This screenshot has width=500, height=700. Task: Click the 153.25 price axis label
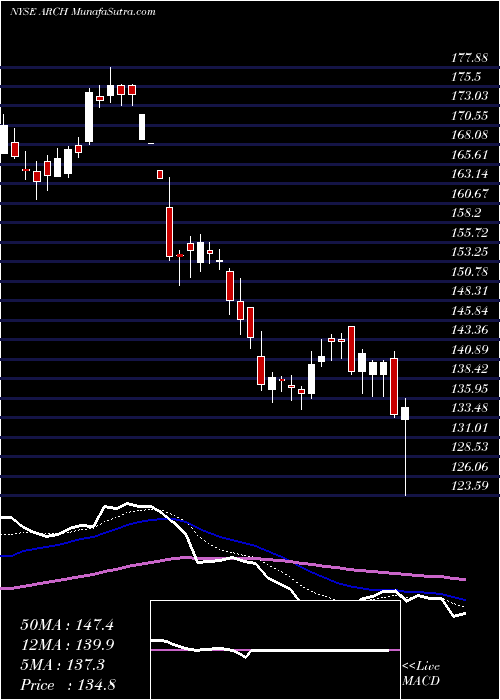point(471,252)
